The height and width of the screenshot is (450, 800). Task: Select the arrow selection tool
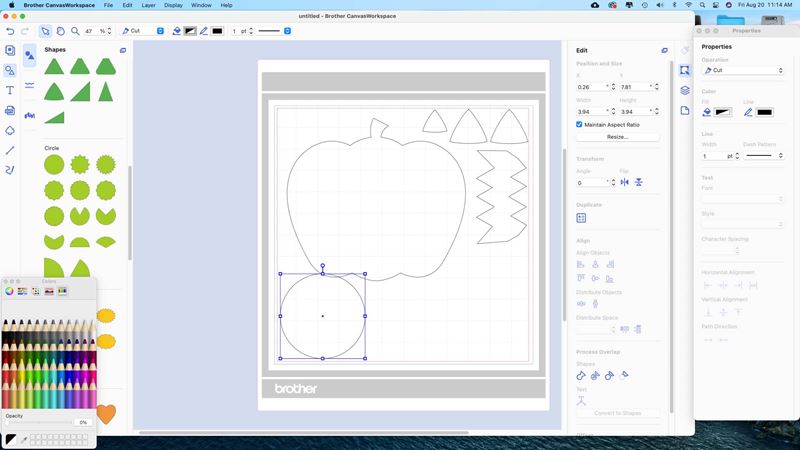(45, 31)
